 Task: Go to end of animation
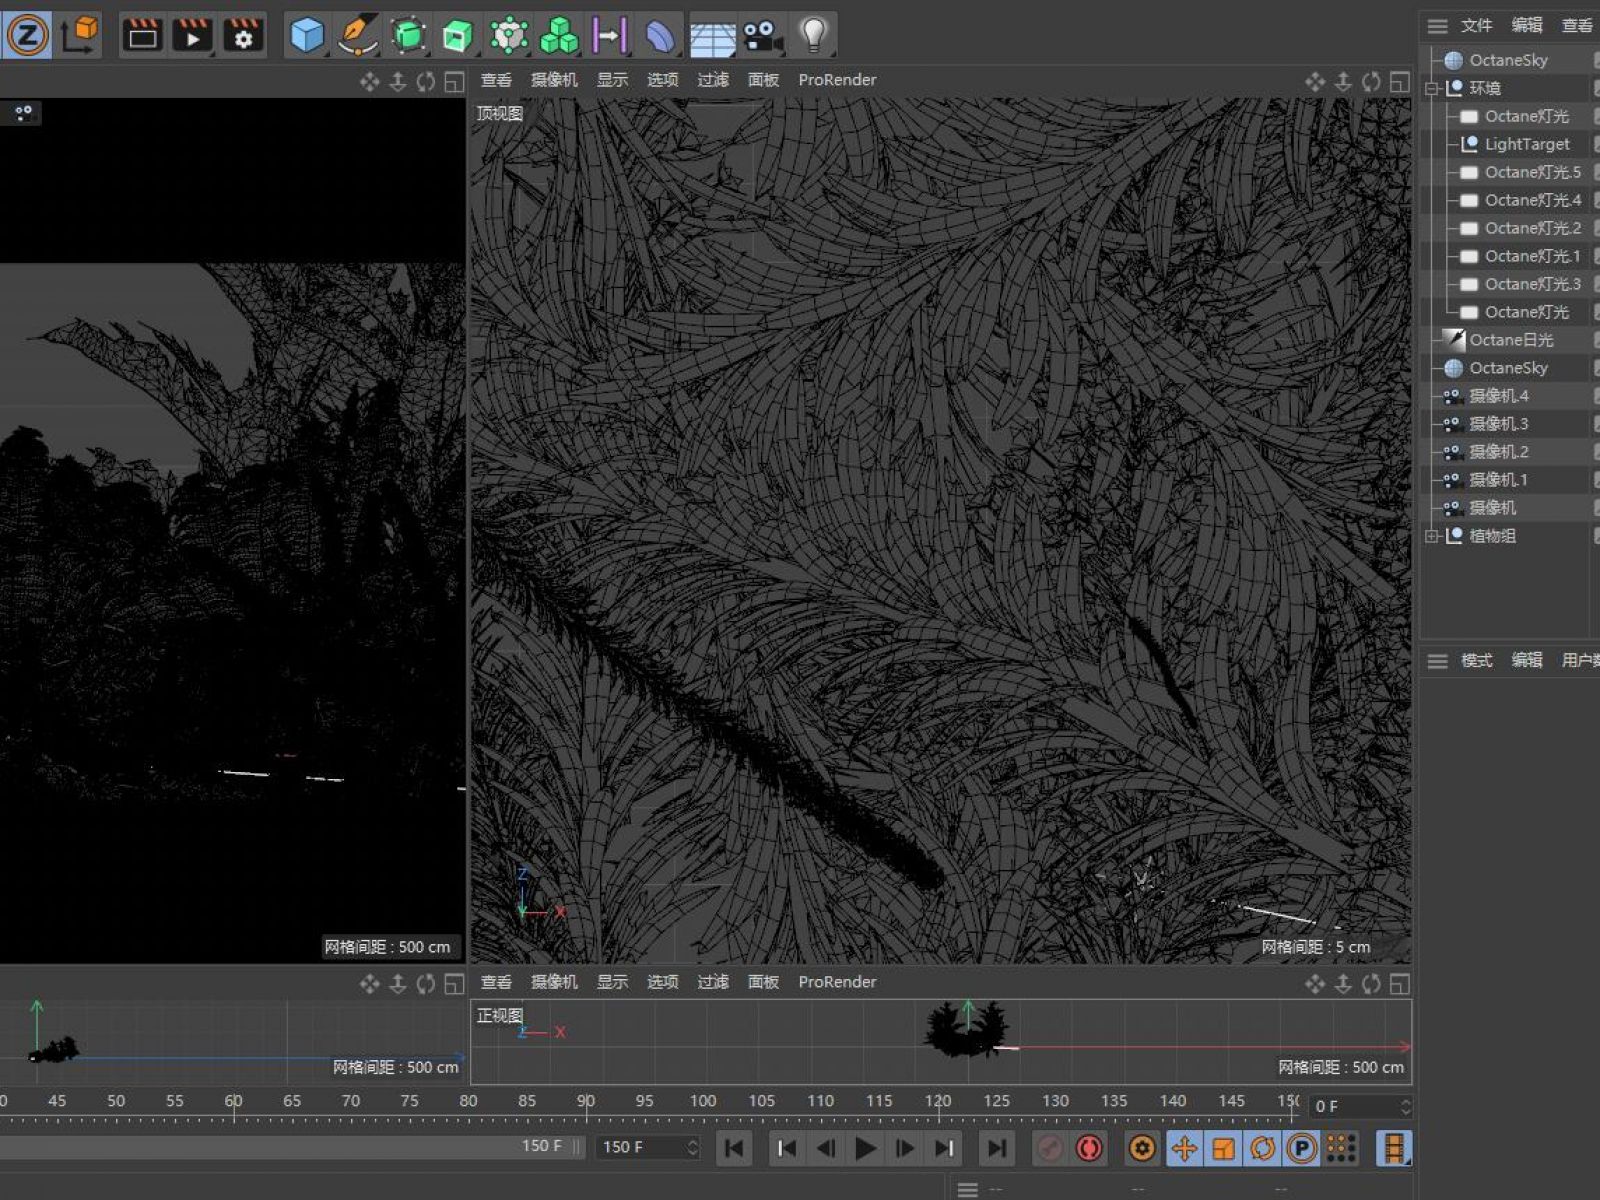pos(997,1148)
